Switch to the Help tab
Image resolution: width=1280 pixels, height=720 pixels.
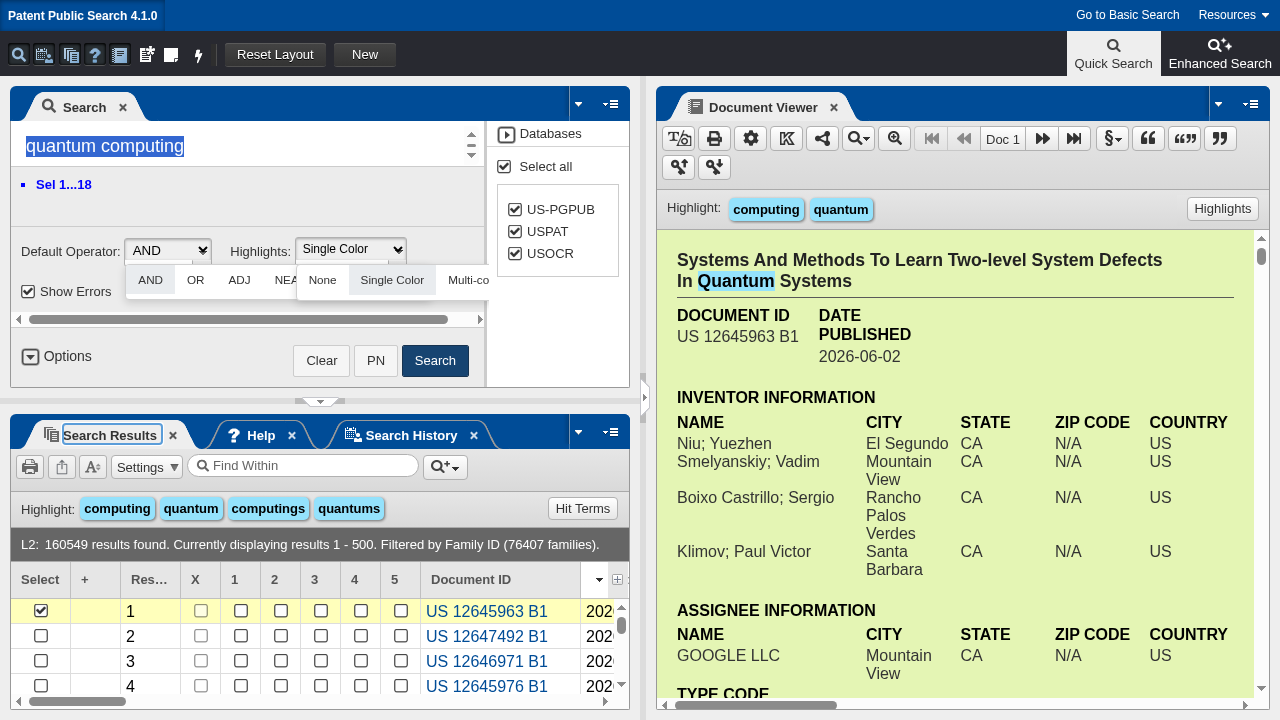261,435
